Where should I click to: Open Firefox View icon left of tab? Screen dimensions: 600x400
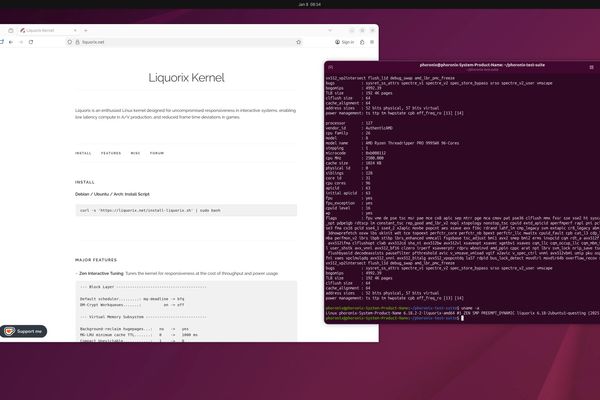tap(11, 30)
